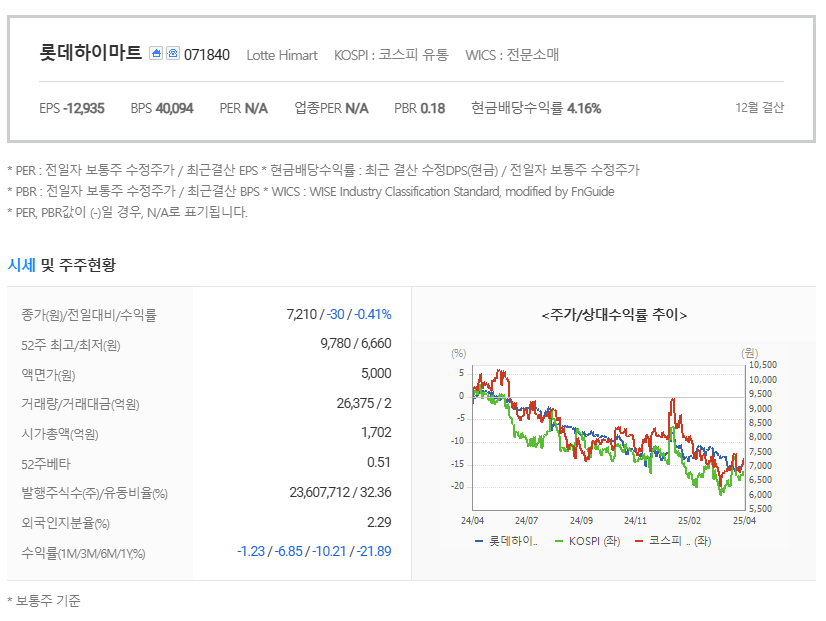
Task: Click the green KOSPI (좌) legend entry
Action: click(587, 541)
